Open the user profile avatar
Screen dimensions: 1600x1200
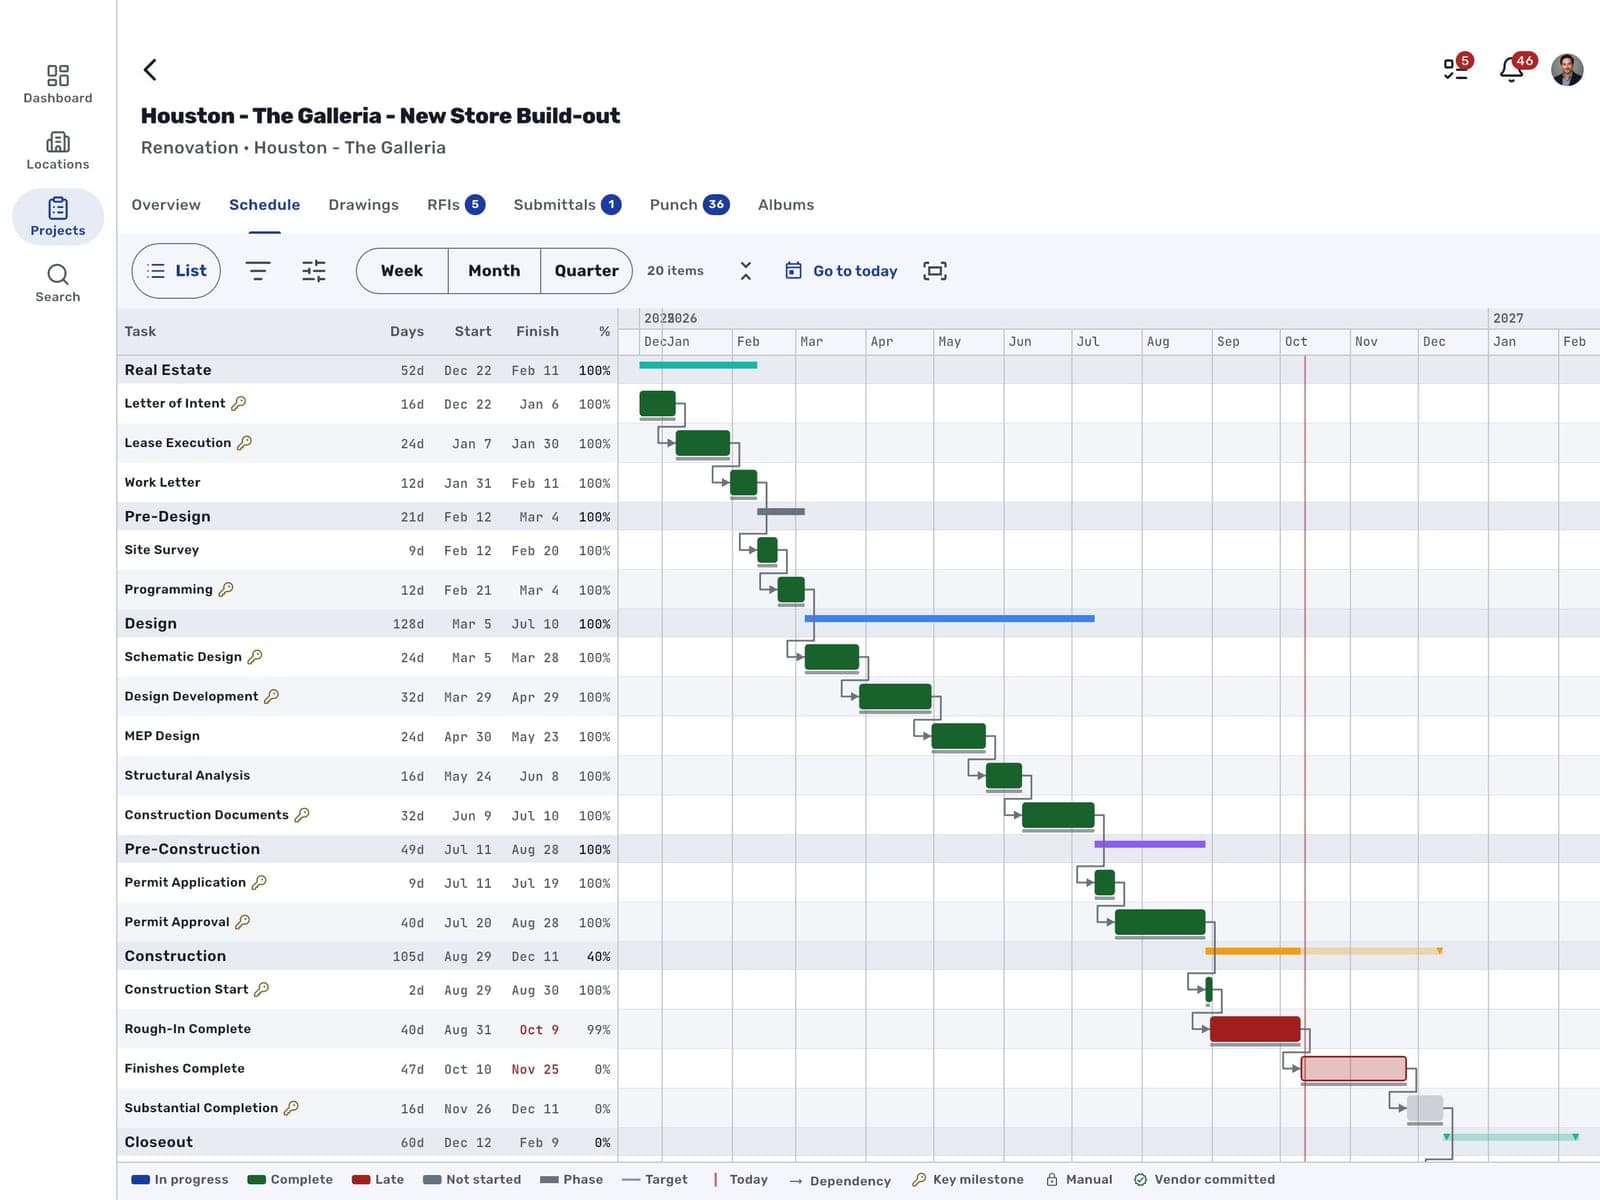point(1567,69)
